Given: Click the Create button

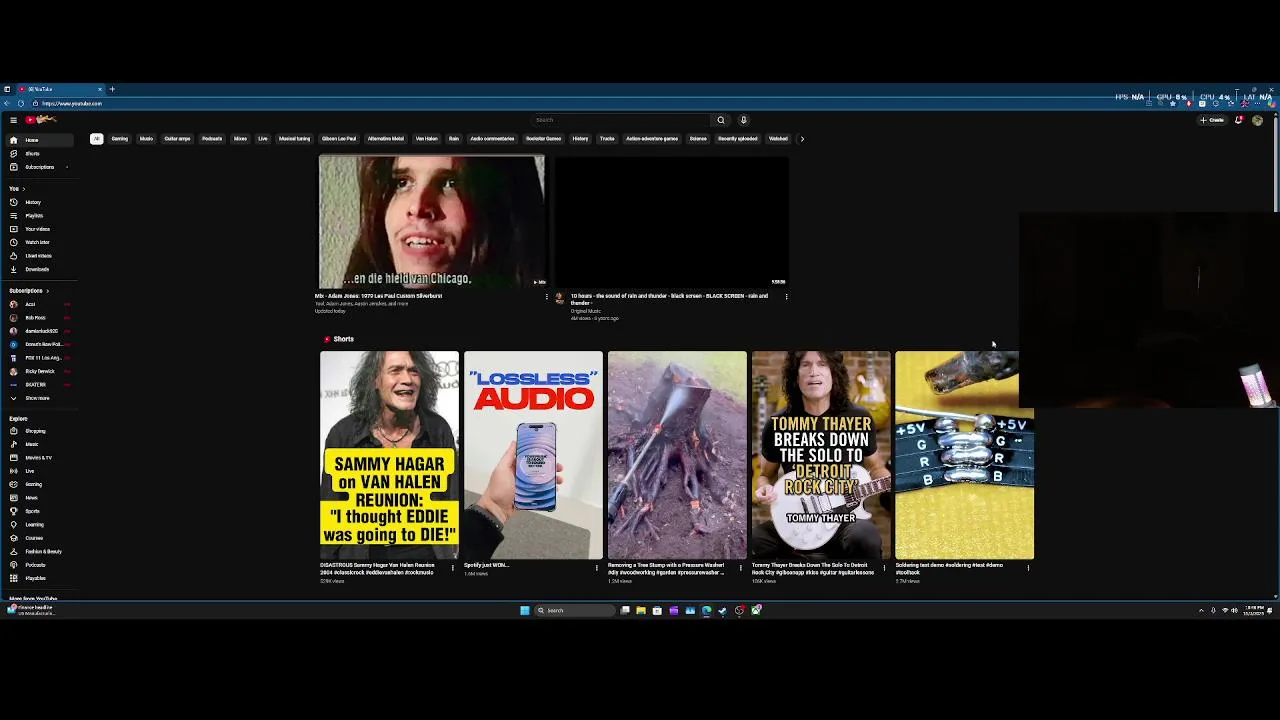Looking at the screenshot, I should pos(1212,120).
